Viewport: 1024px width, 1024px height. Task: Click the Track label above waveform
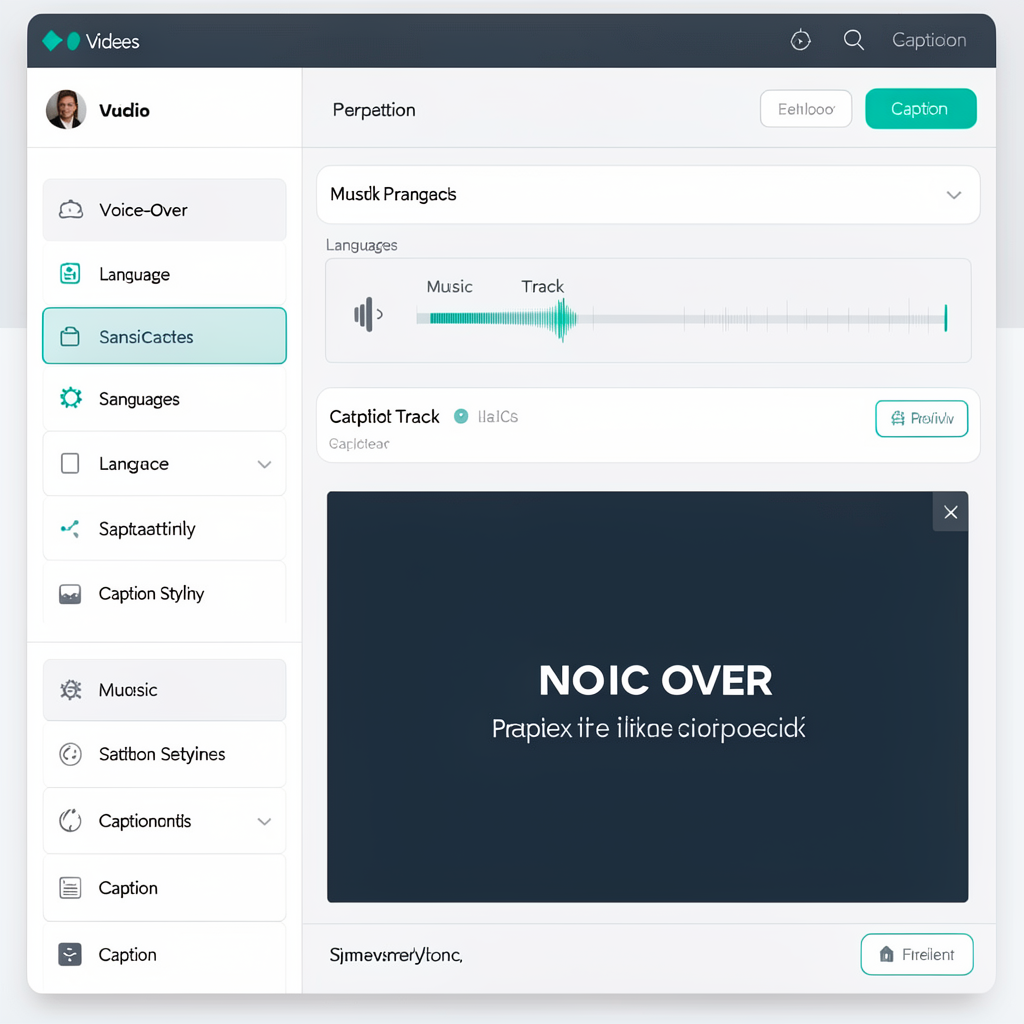tap(542, 287)
